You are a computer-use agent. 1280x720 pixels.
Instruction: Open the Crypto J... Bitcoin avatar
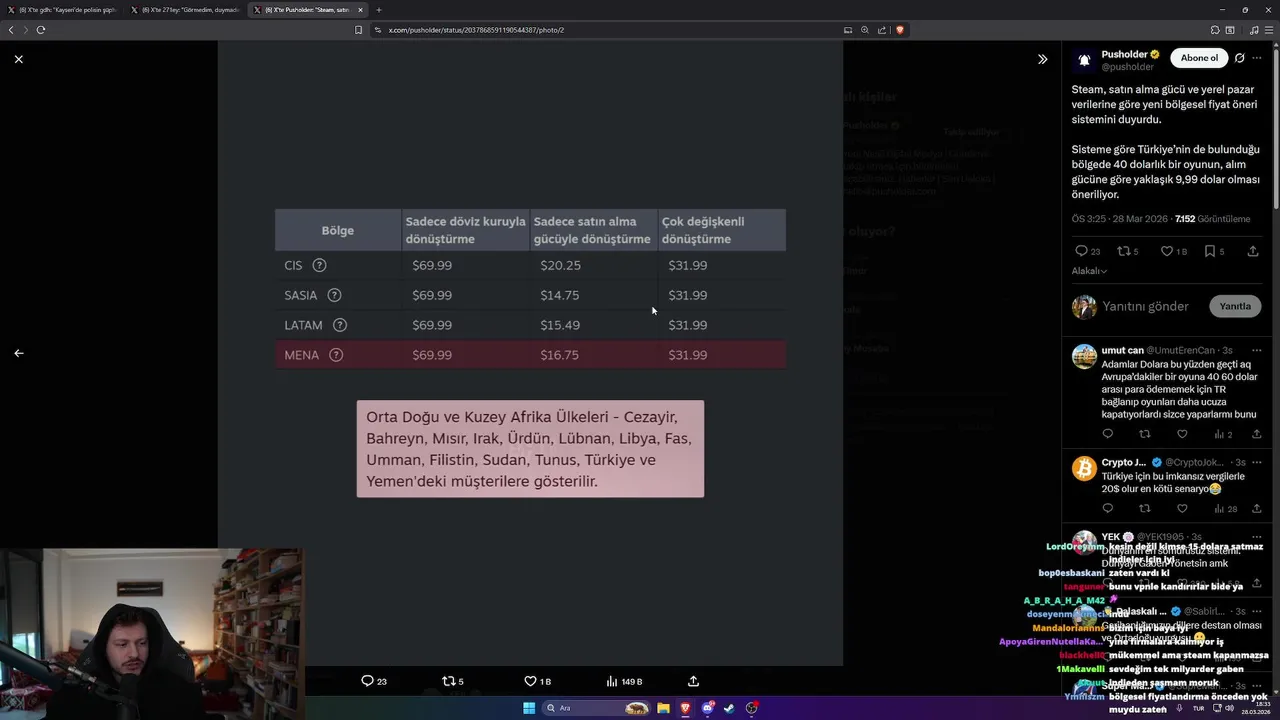[x=1084, y=468]
